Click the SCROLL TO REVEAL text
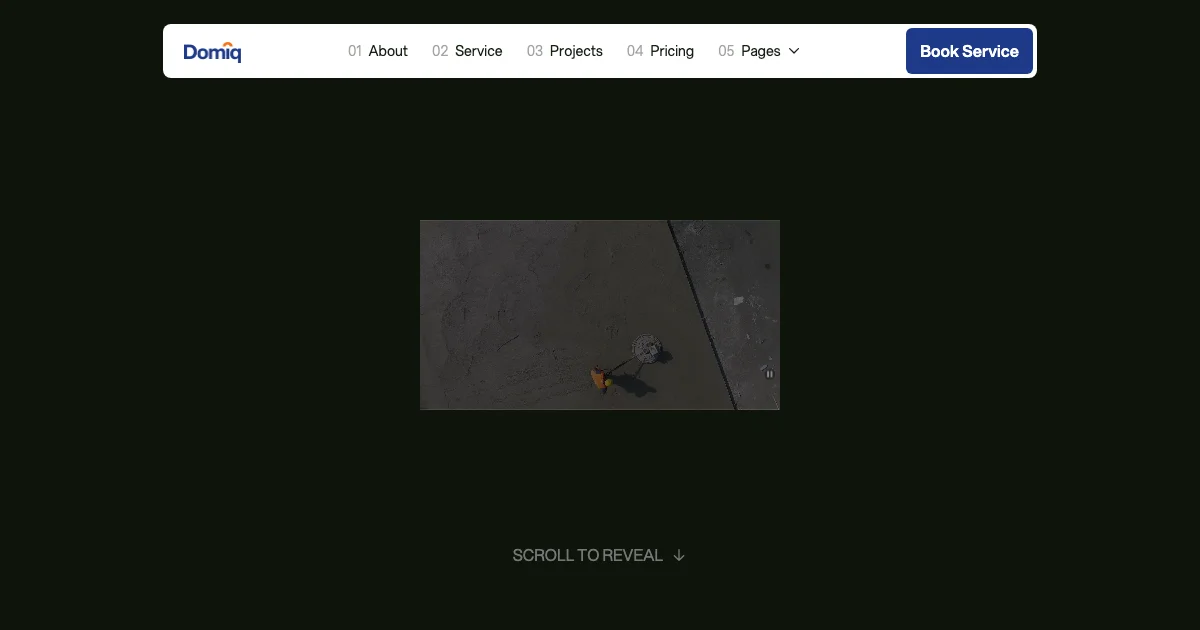Viewport: 1200px width, 630px height. (x=588, y=555)
